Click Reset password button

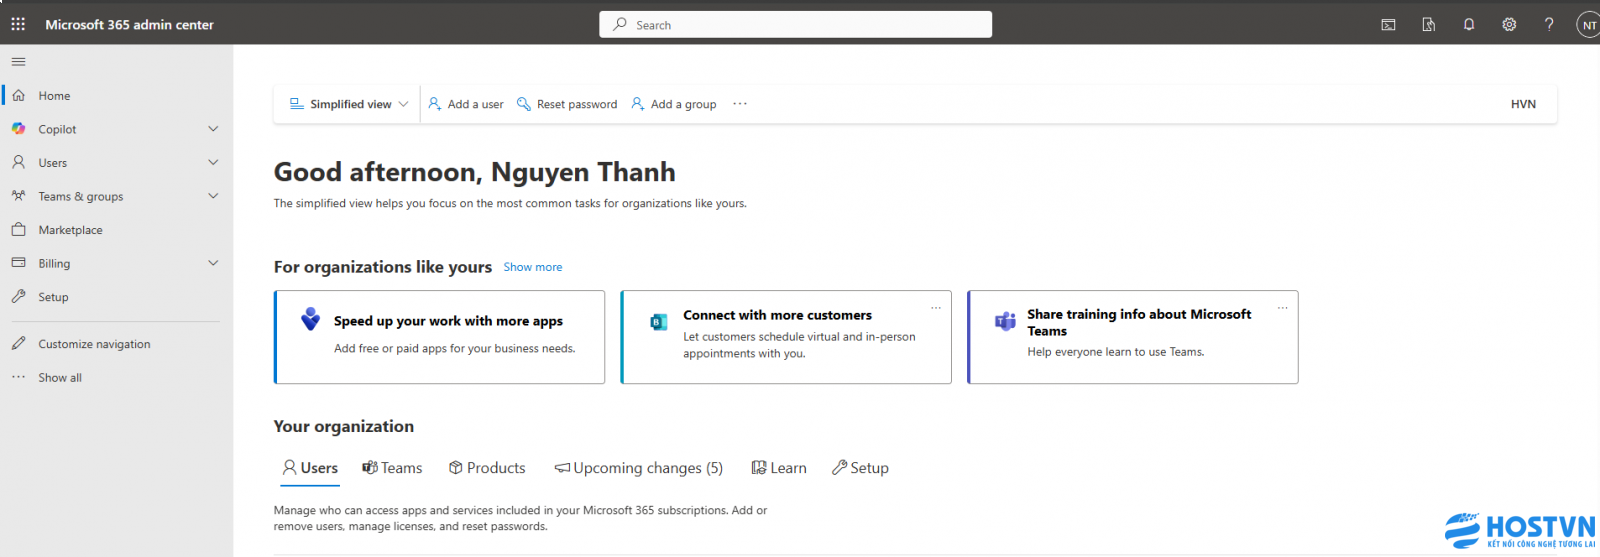tap(567, 104)
